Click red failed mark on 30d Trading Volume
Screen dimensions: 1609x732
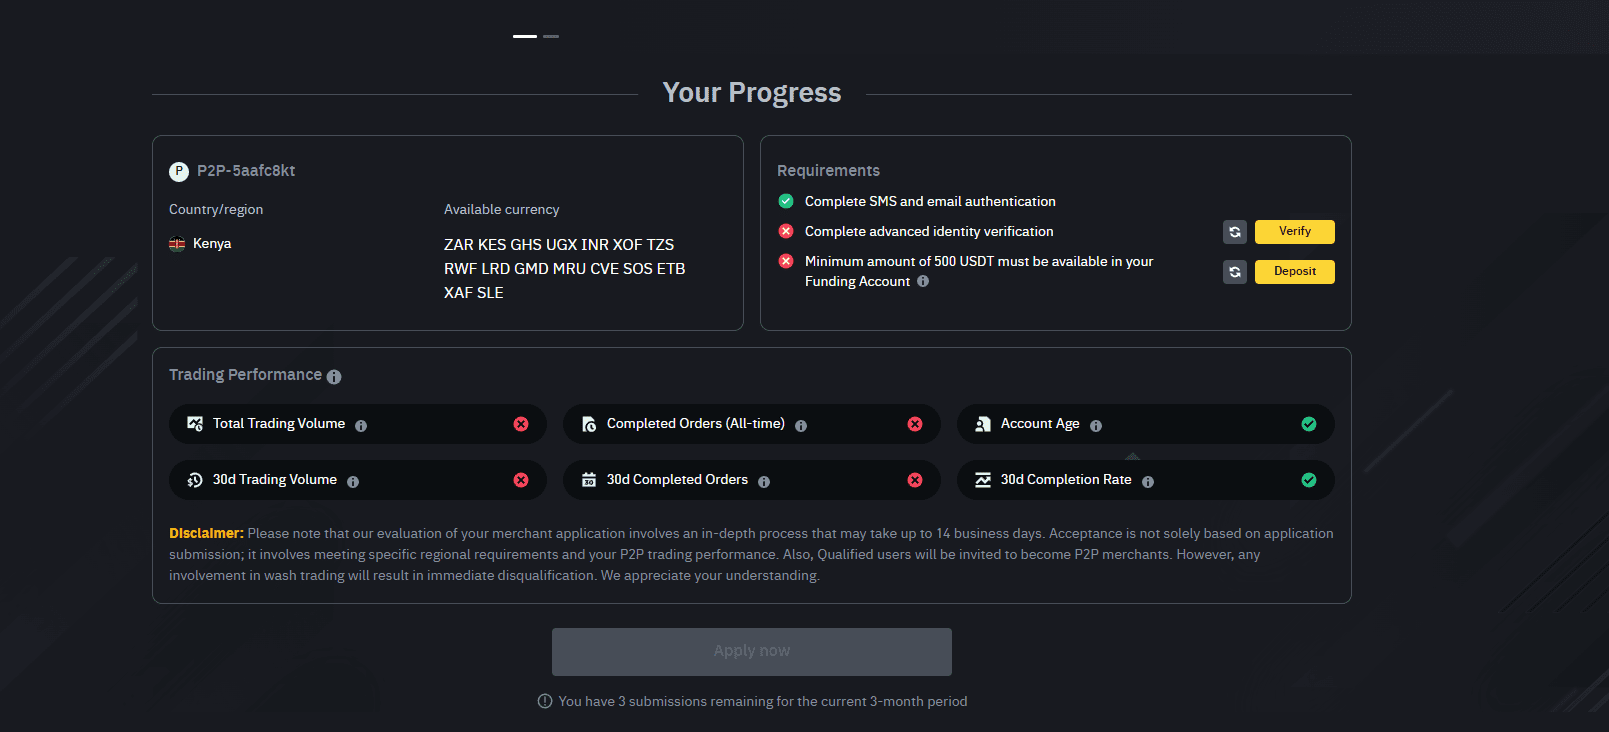[x=521, y=480]
